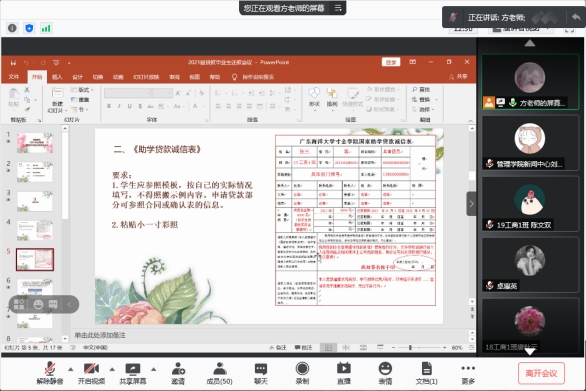Expand share options arrow beside 共享屏幕

(154, 369)
